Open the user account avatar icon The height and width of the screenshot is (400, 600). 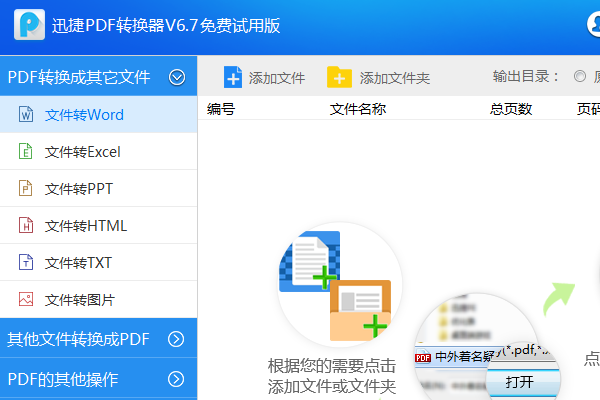click(594, 24)
